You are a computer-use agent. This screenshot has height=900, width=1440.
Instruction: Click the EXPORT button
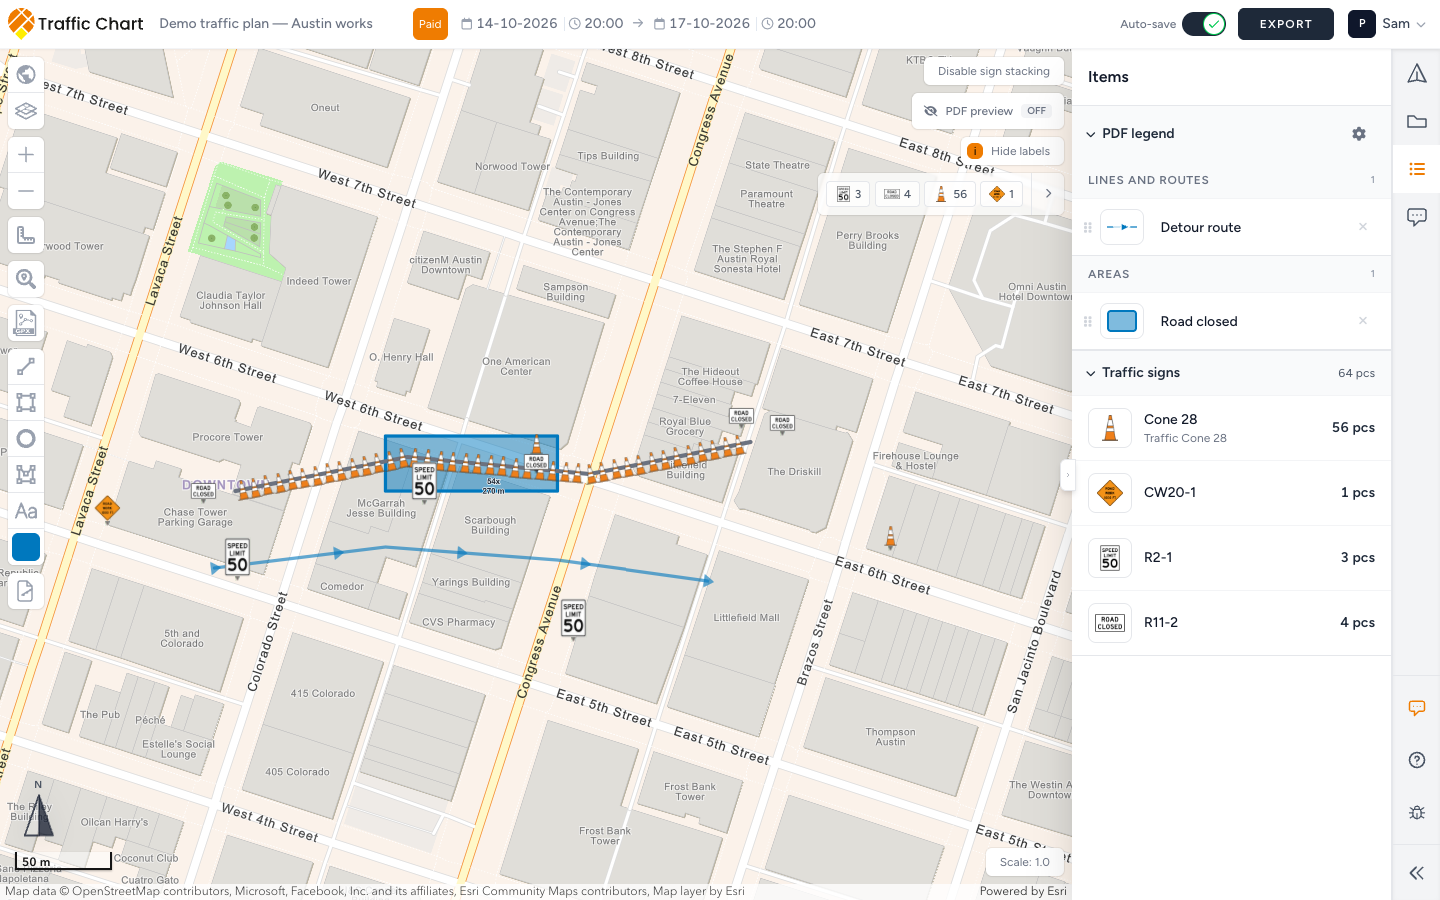(x=1286, y=24)
